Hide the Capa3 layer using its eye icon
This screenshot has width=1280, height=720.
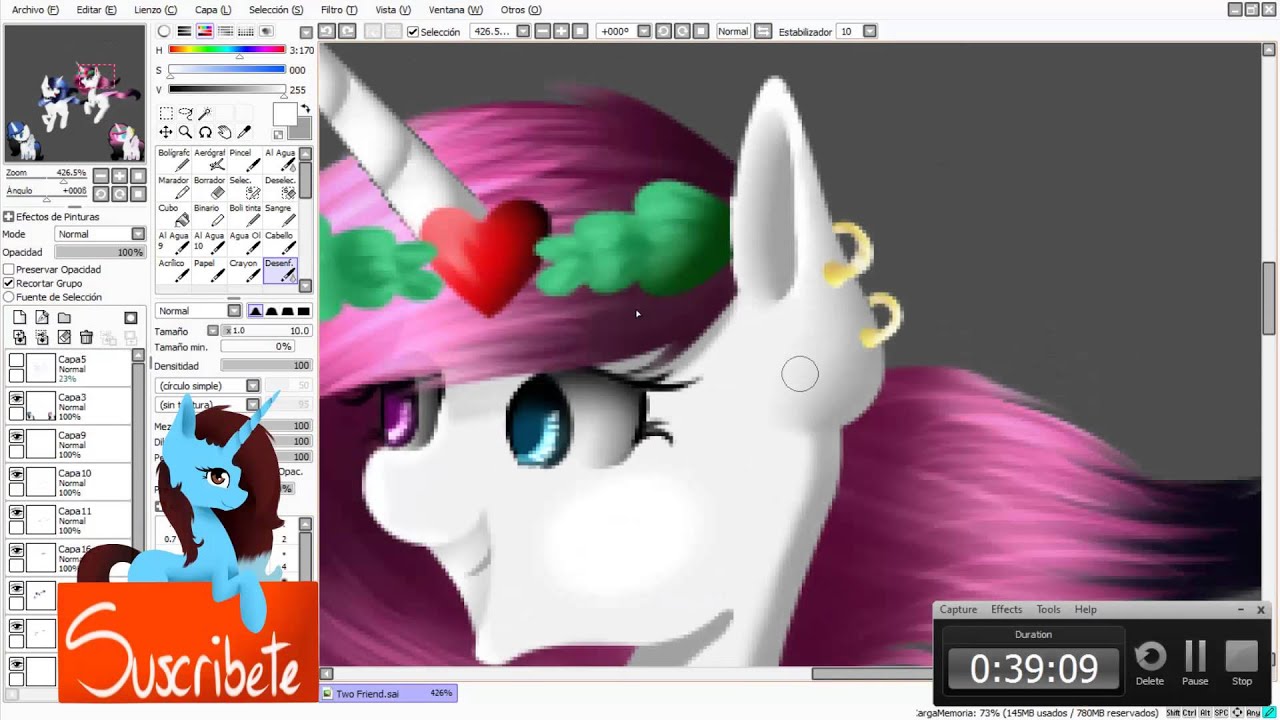(x=16, y=398)
